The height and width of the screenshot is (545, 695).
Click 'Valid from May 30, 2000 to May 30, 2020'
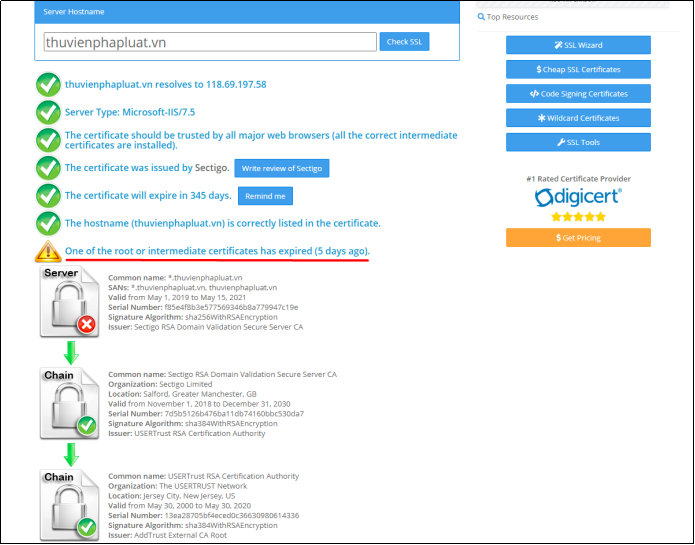point(180,506)
